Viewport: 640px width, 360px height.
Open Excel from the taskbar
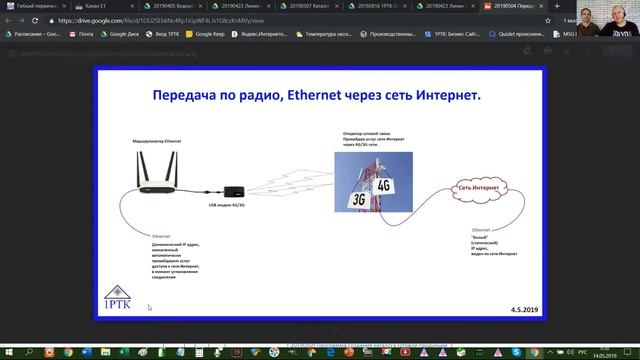(124, 352)
